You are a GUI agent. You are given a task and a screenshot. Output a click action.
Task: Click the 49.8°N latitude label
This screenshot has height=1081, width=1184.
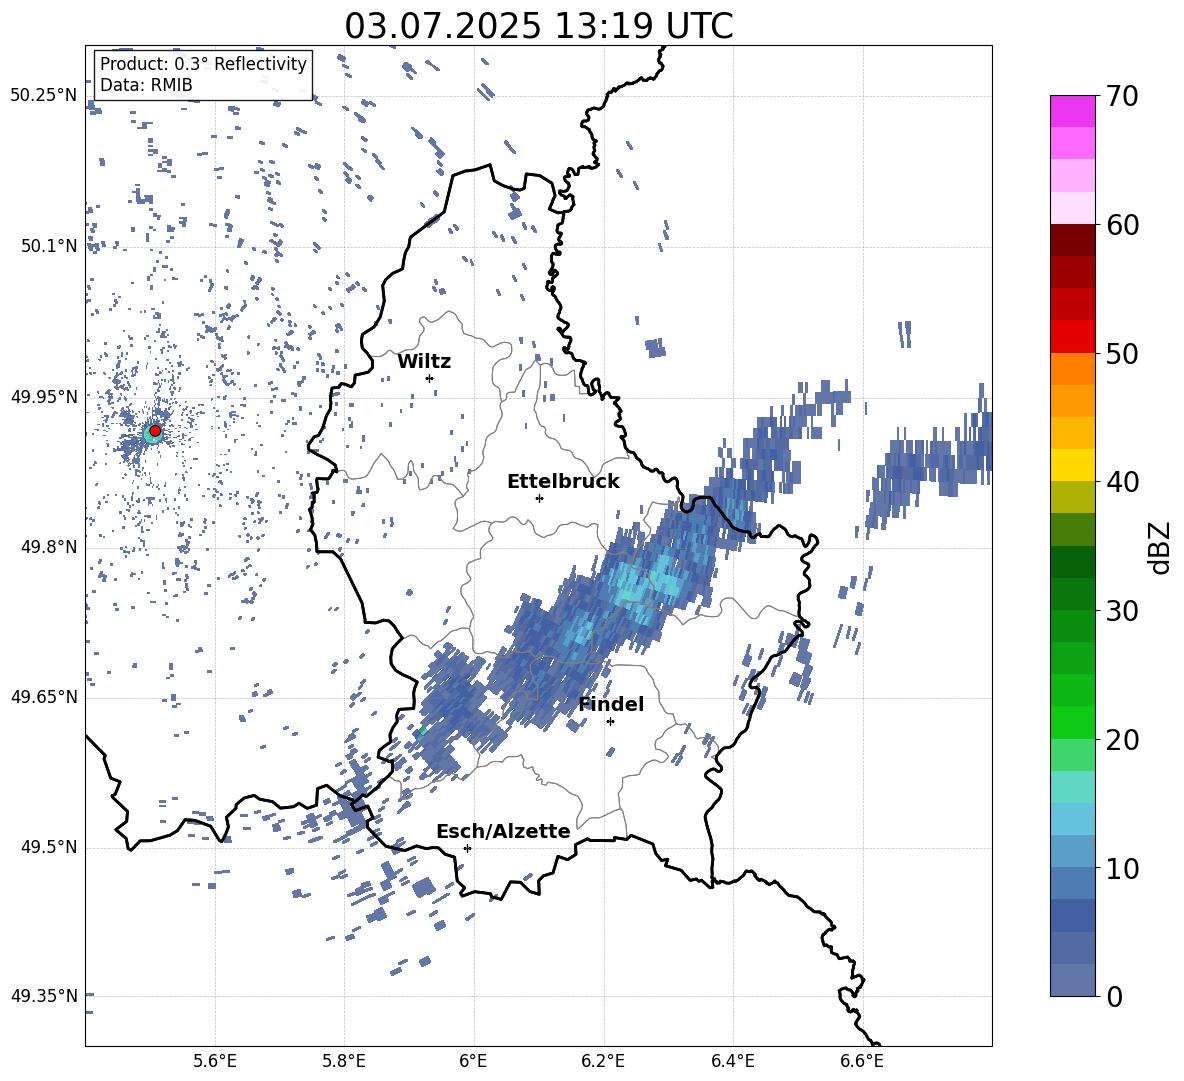48,547
